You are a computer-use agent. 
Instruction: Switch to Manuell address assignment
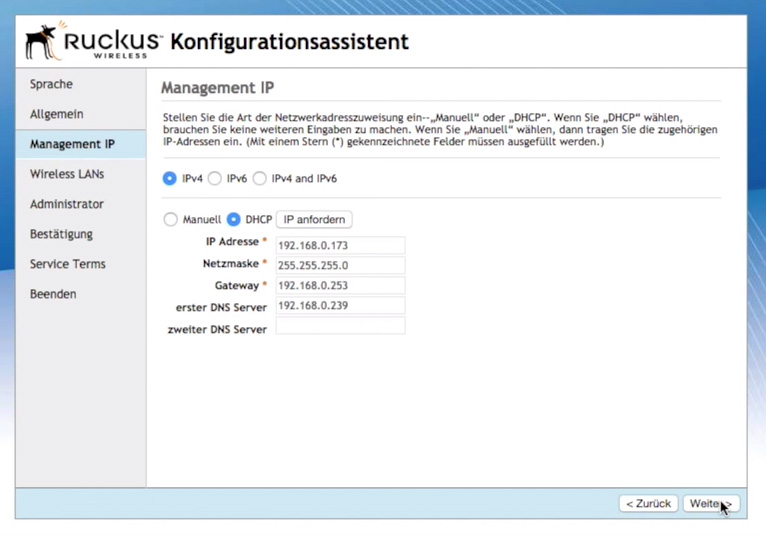(171, 220)
